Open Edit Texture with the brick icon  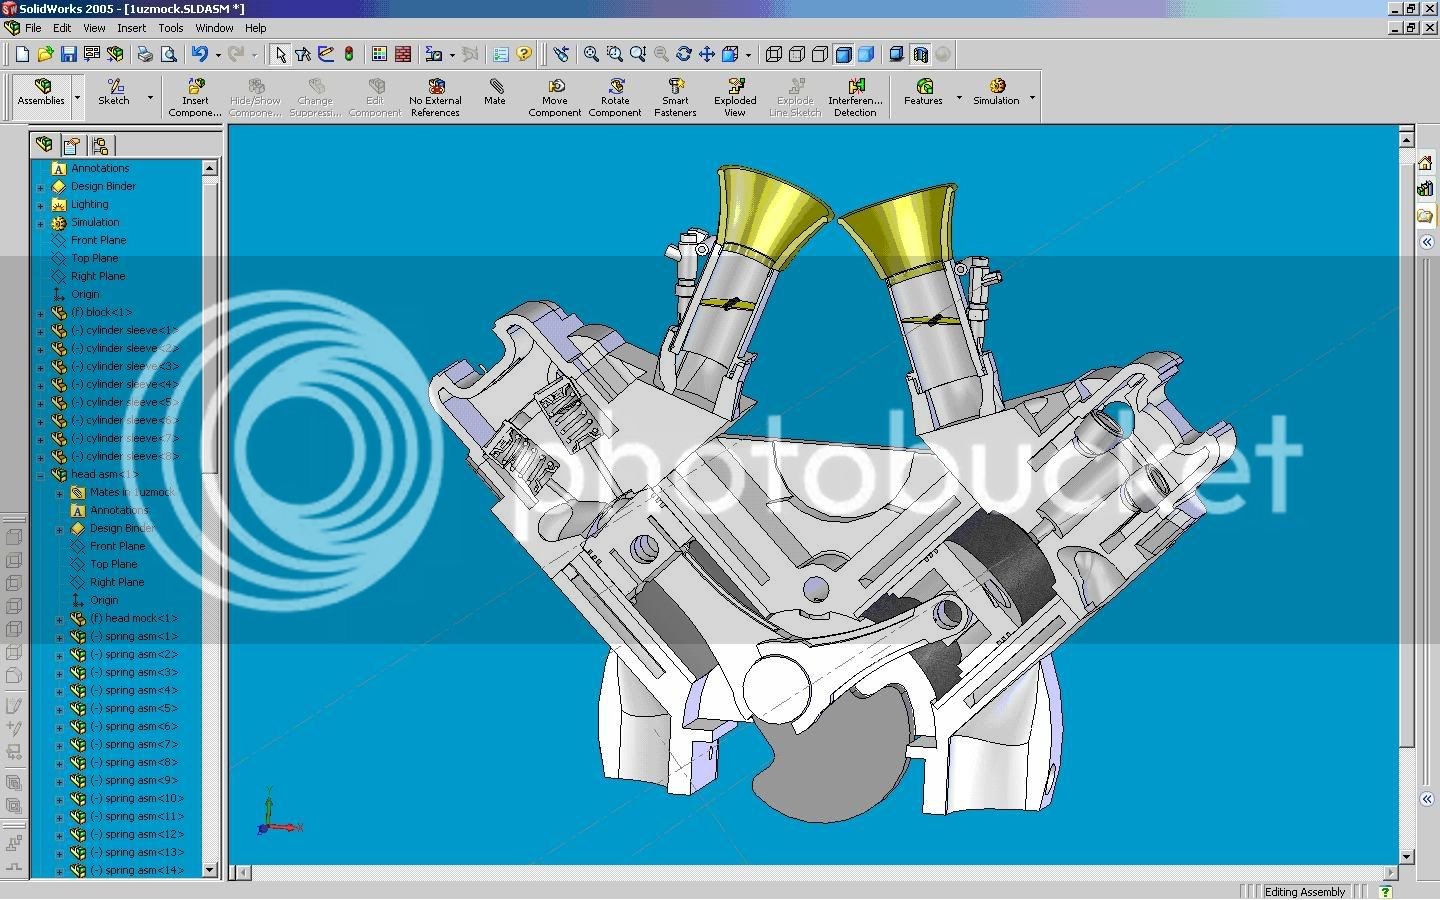pyautogui.click(x=402, y=54)
